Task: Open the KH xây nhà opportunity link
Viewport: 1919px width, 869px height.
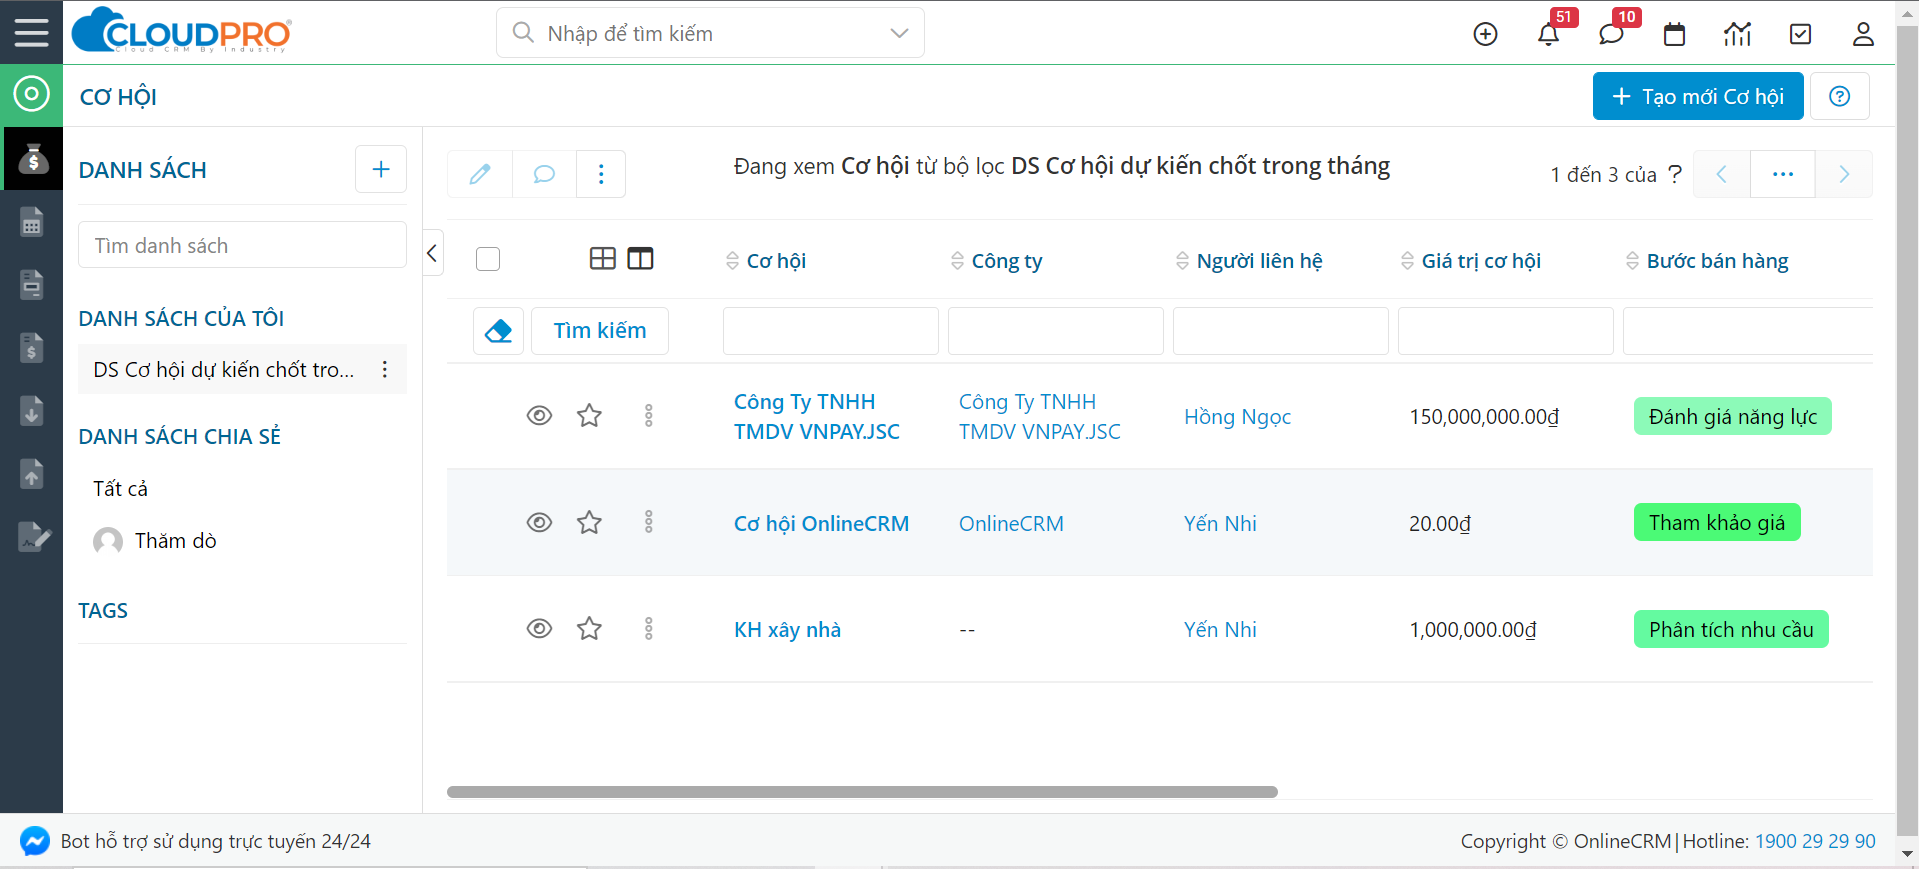Action: (787, 630)
